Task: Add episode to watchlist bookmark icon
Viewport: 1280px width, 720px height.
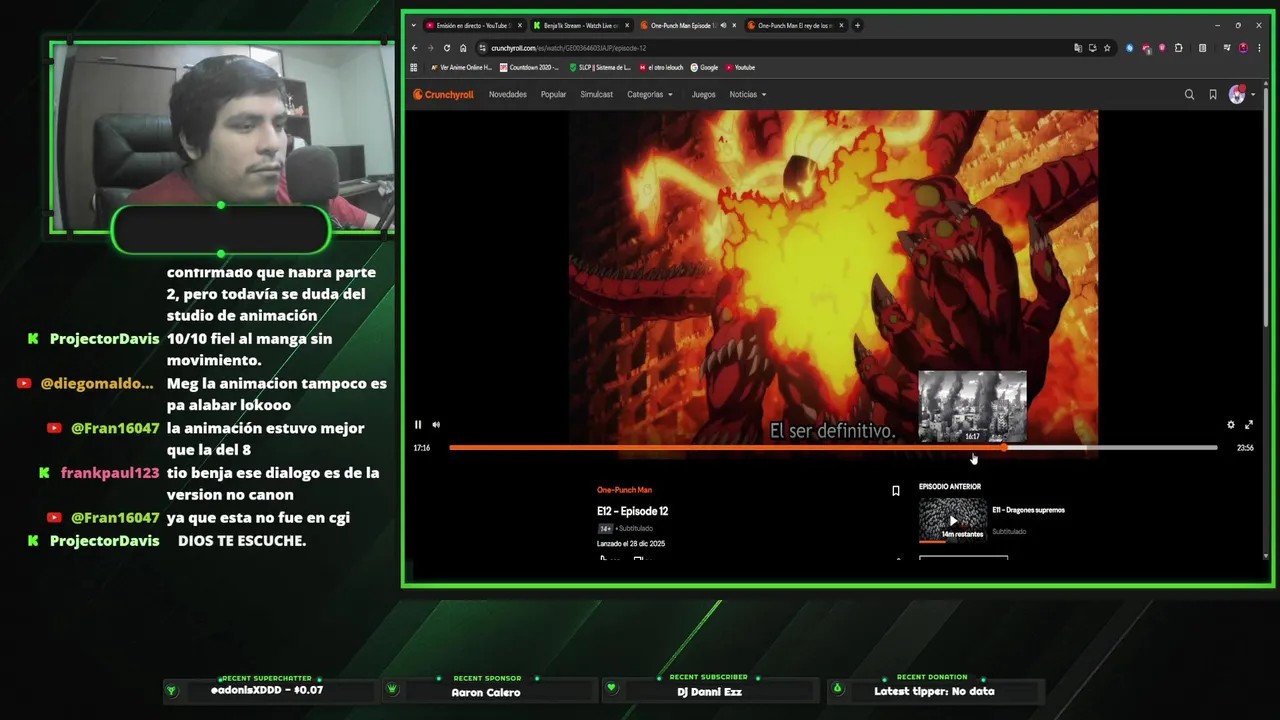Action: pos(896,491)
